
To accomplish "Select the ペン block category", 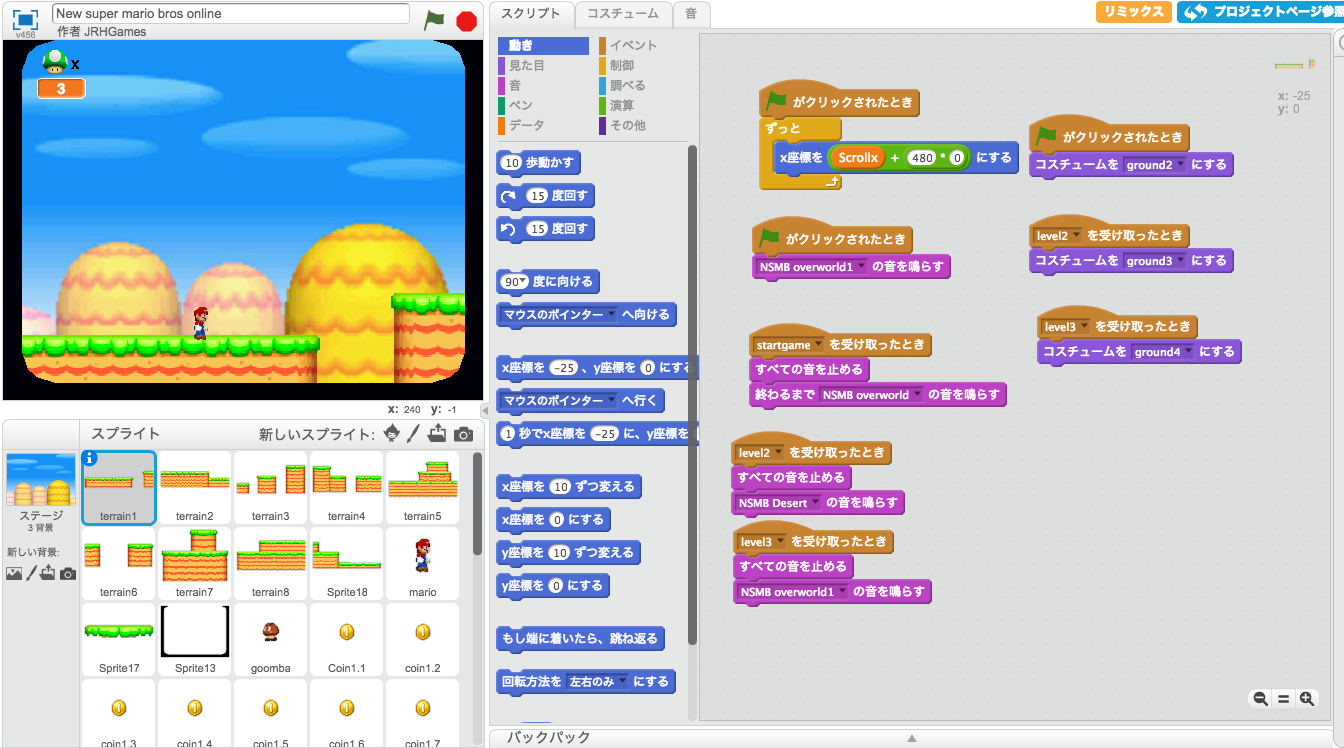I will pyautogui.click(x=543, y=106).
